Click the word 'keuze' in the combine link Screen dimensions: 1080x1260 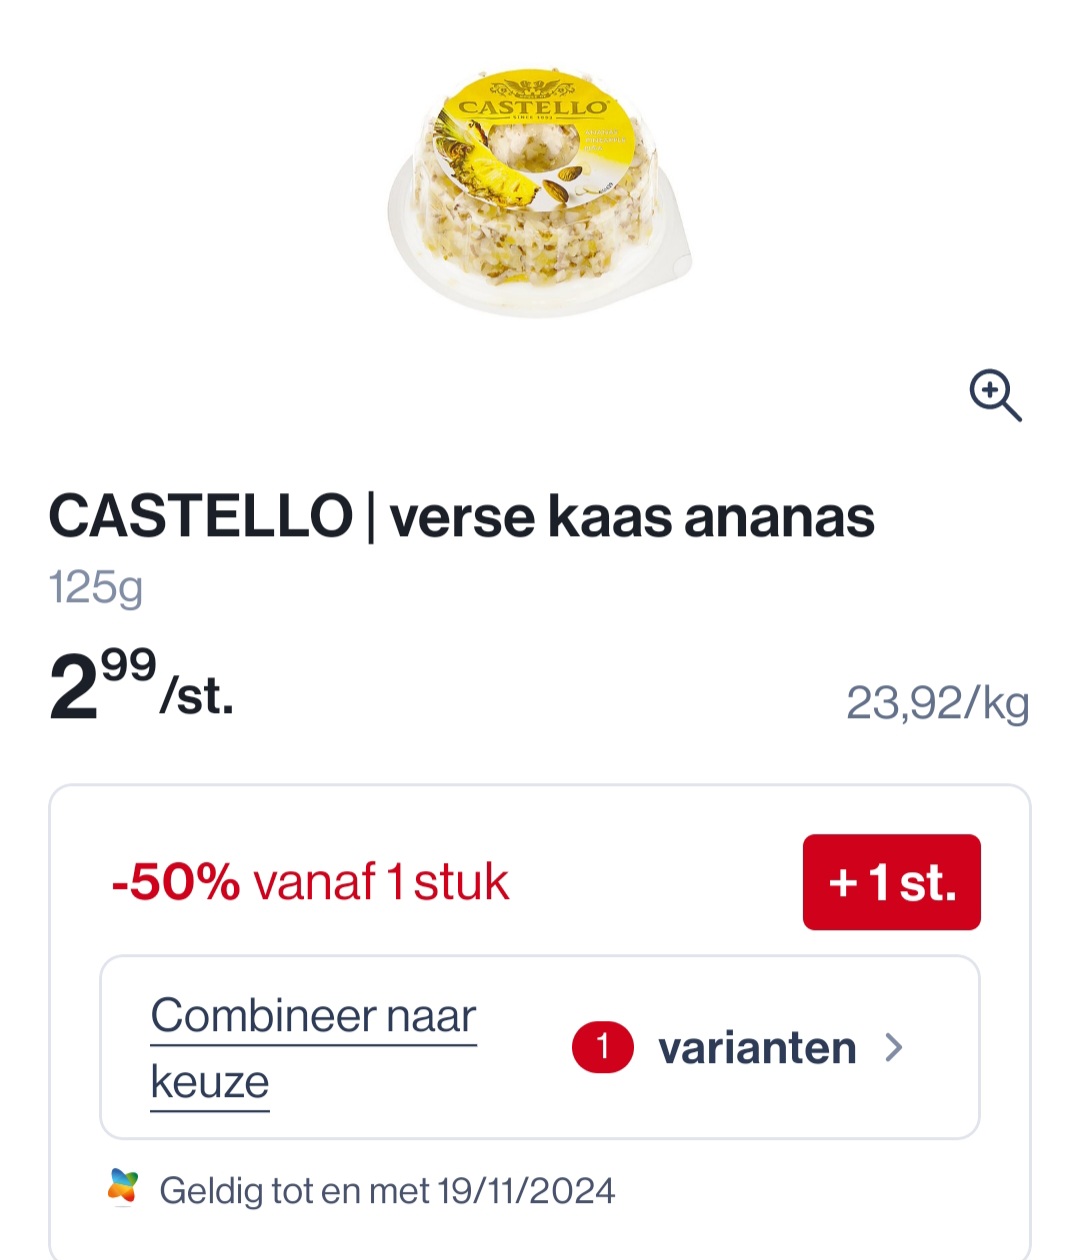tap(210, 1082)
